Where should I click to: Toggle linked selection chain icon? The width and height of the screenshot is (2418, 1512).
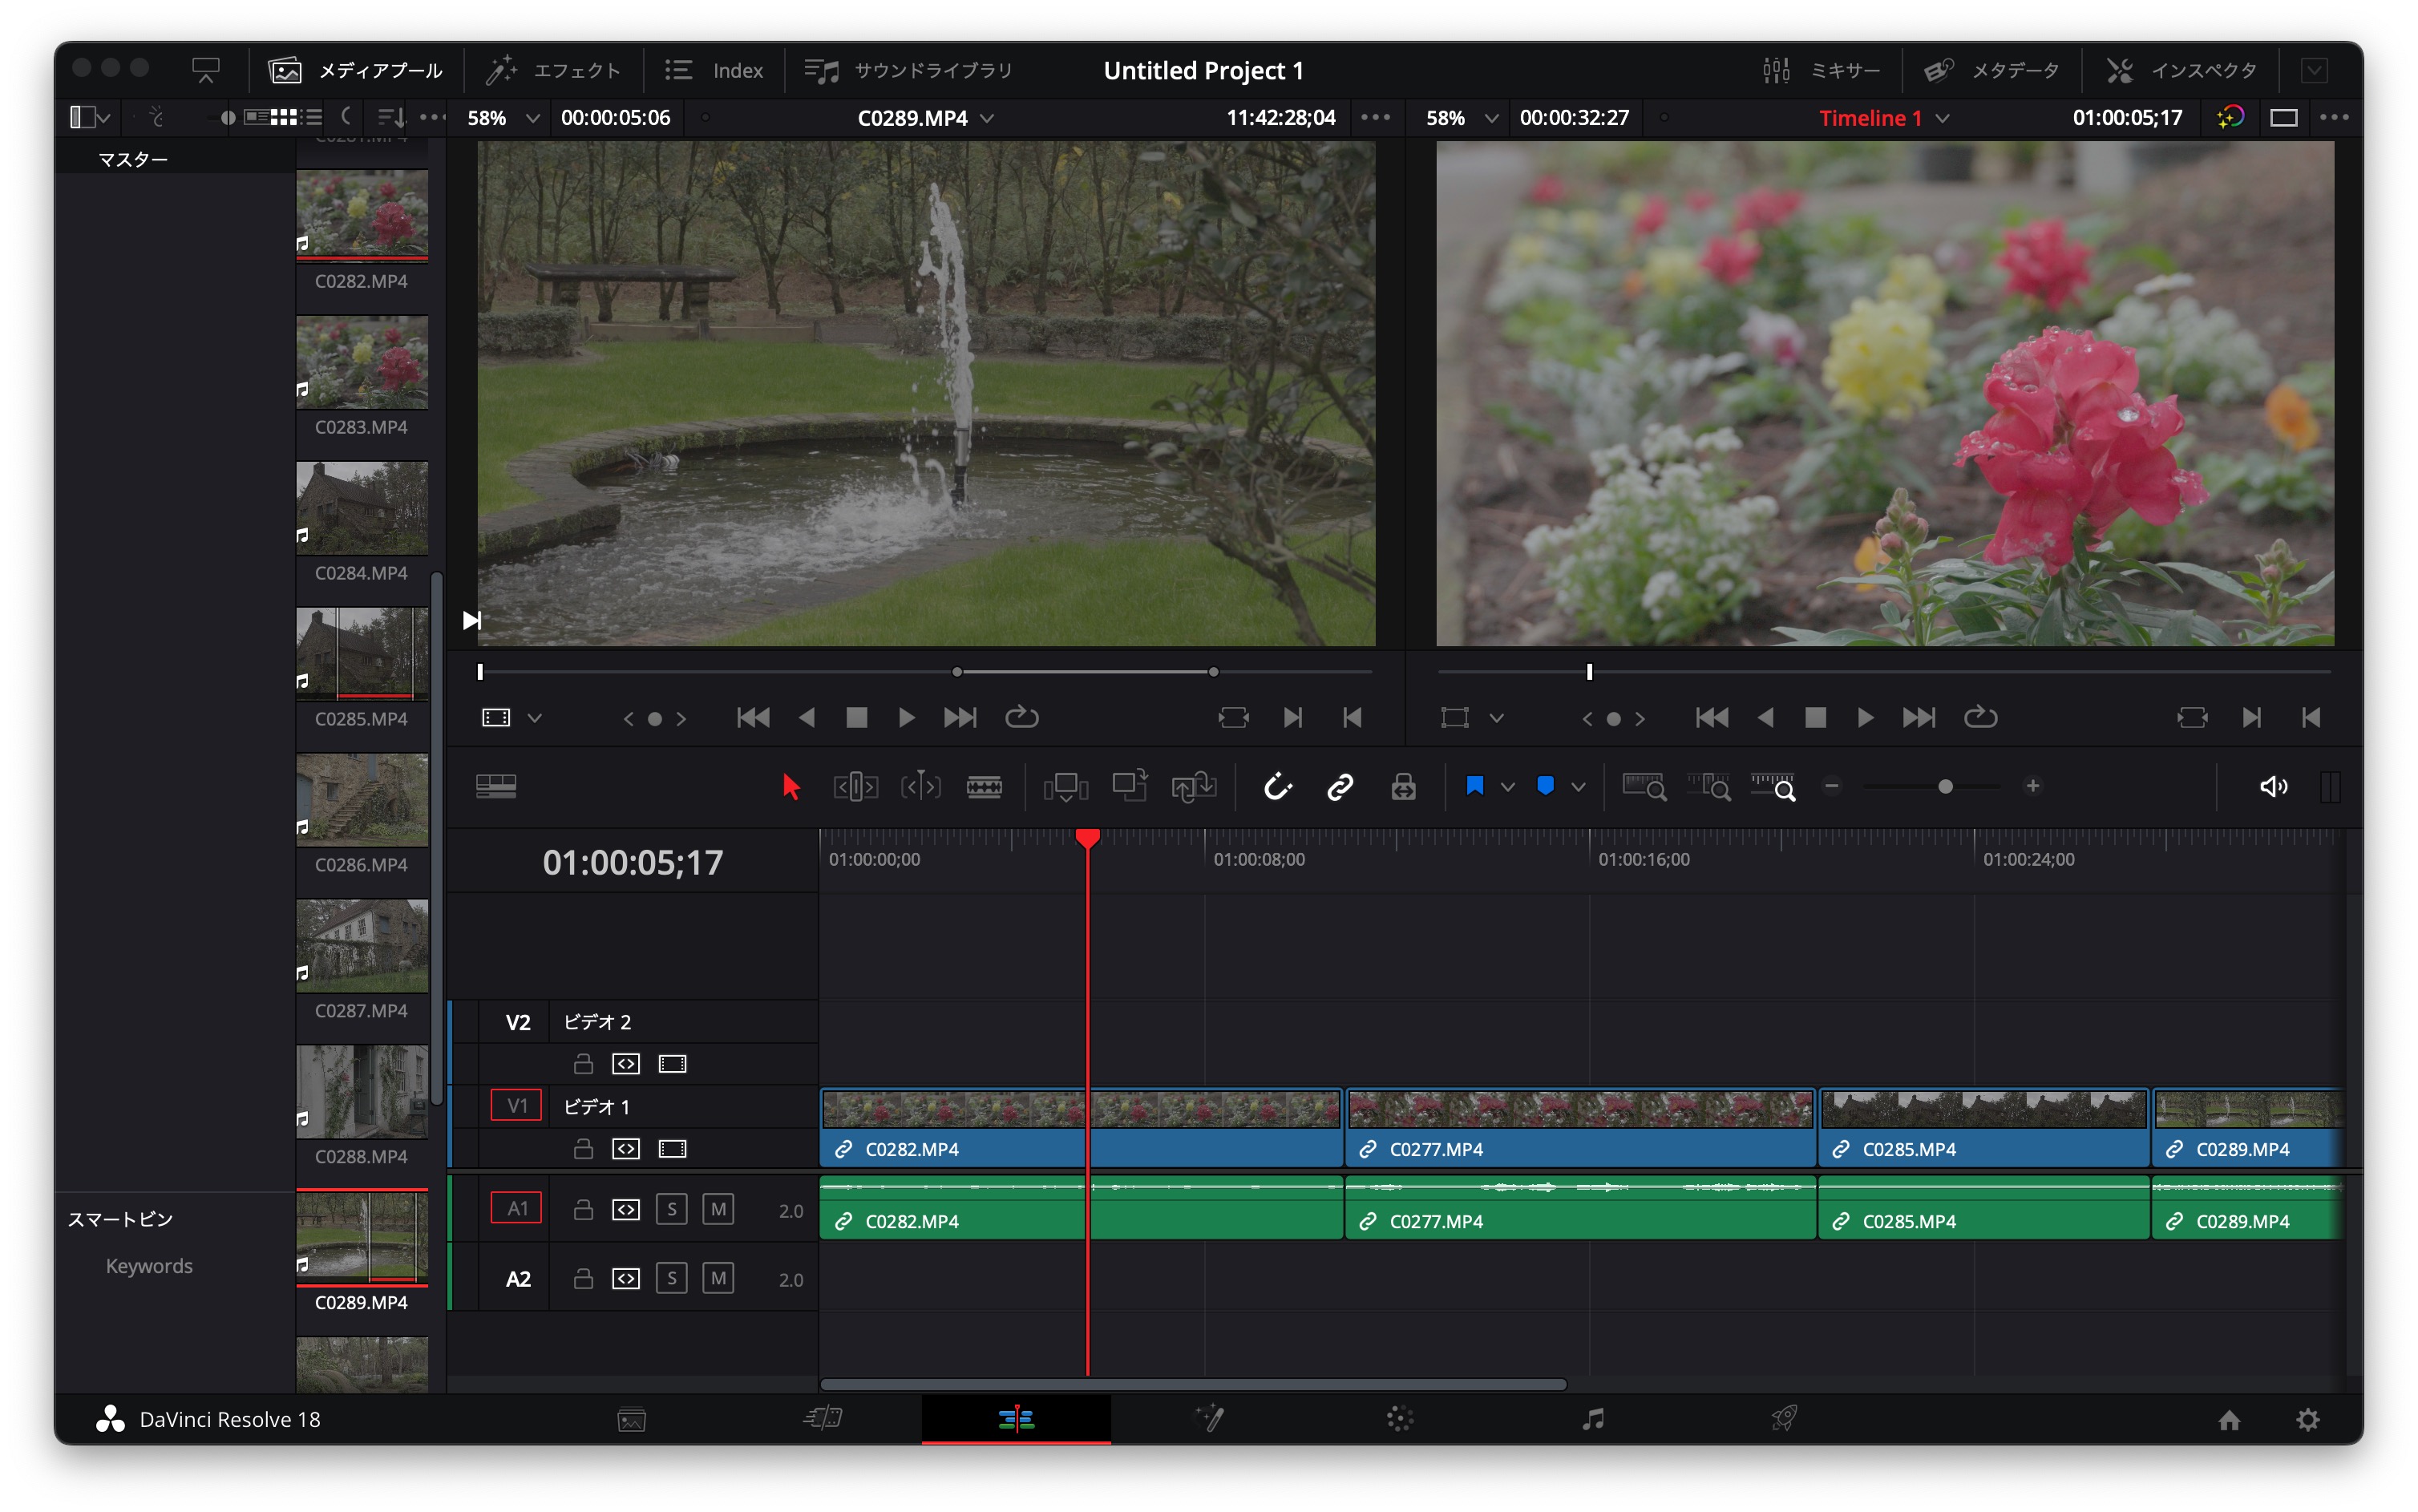click(1340, 787)
